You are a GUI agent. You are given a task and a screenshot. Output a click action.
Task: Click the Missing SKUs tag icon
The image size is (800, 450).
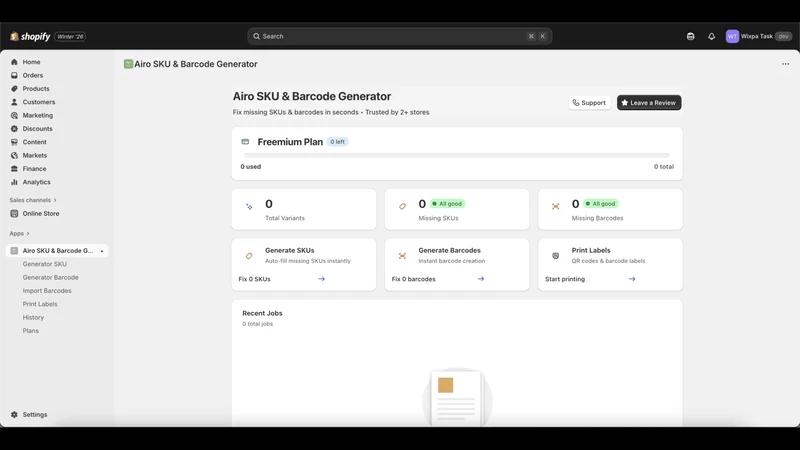[402, 206]
